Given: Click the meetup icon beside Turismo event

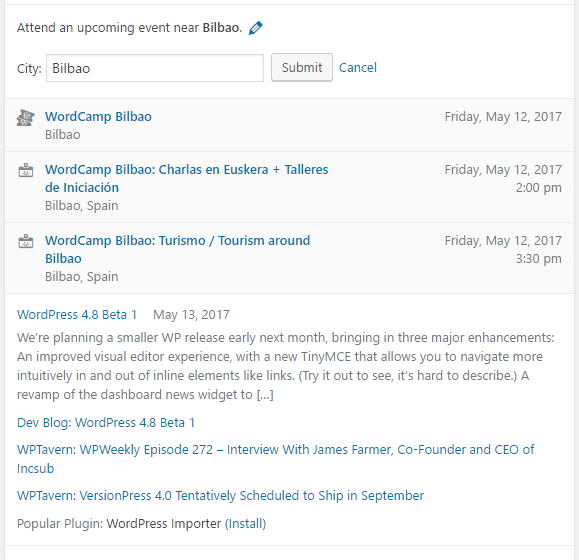Looking at the screenshot, I should point(25,241).
